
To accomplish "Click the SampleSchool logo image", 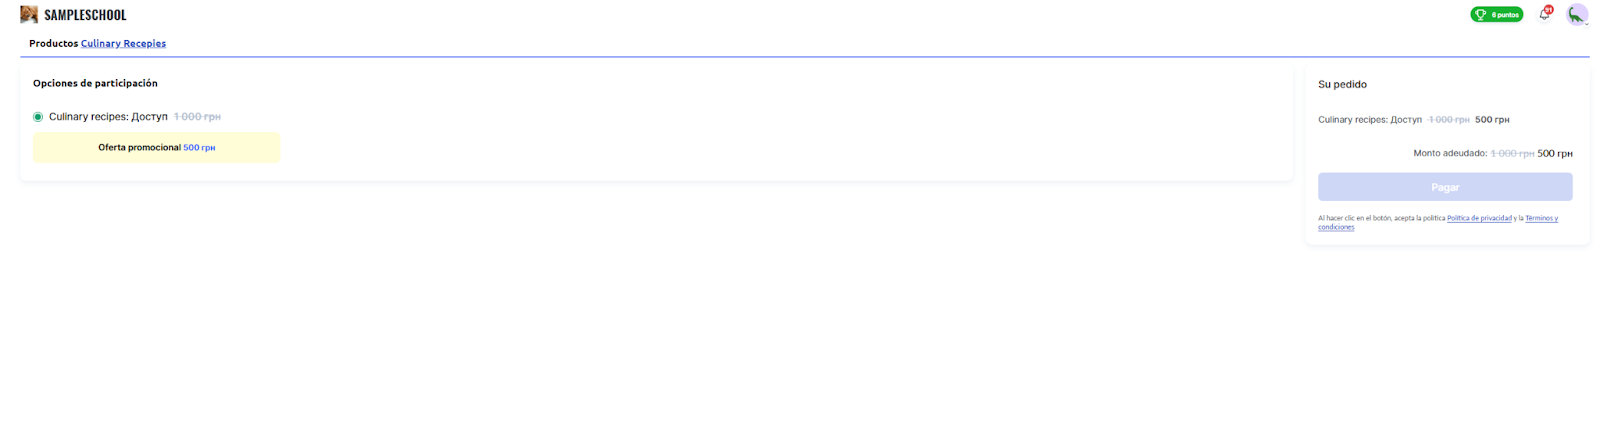I will point(29,15).
